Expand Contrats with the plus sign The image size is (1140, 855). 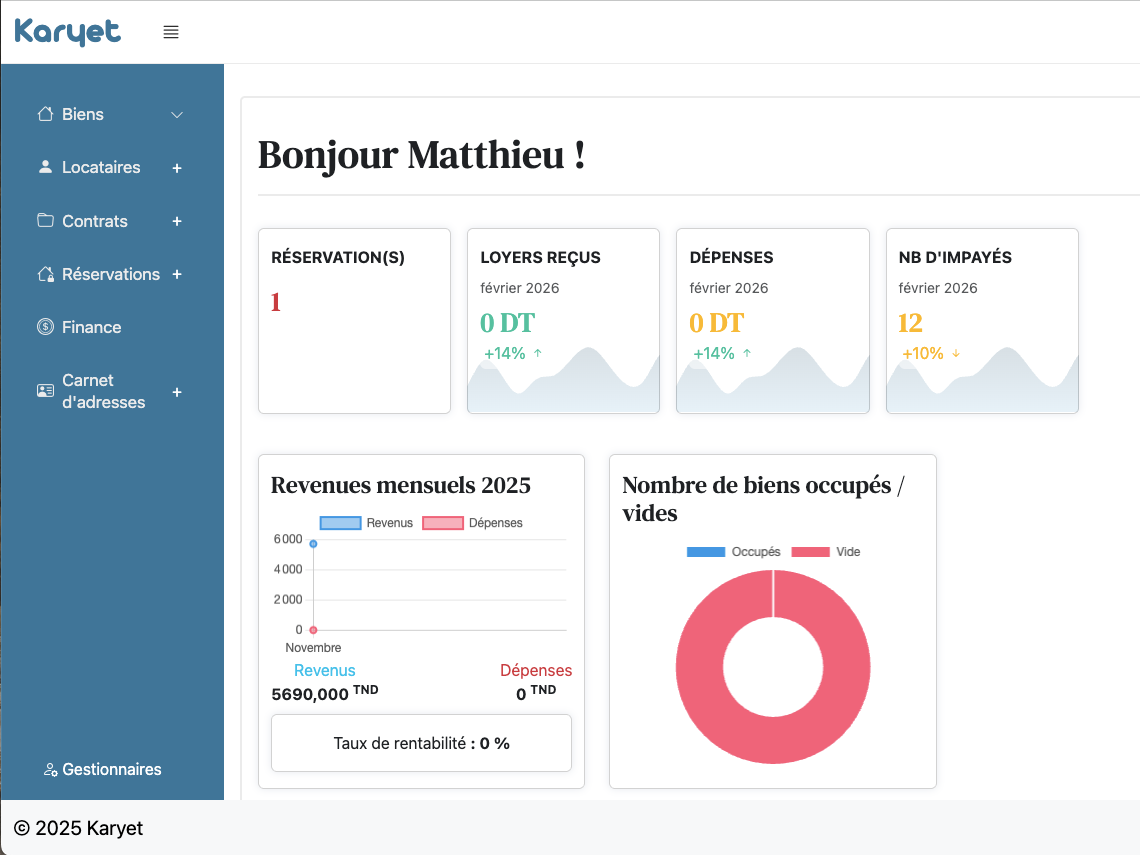177,221
